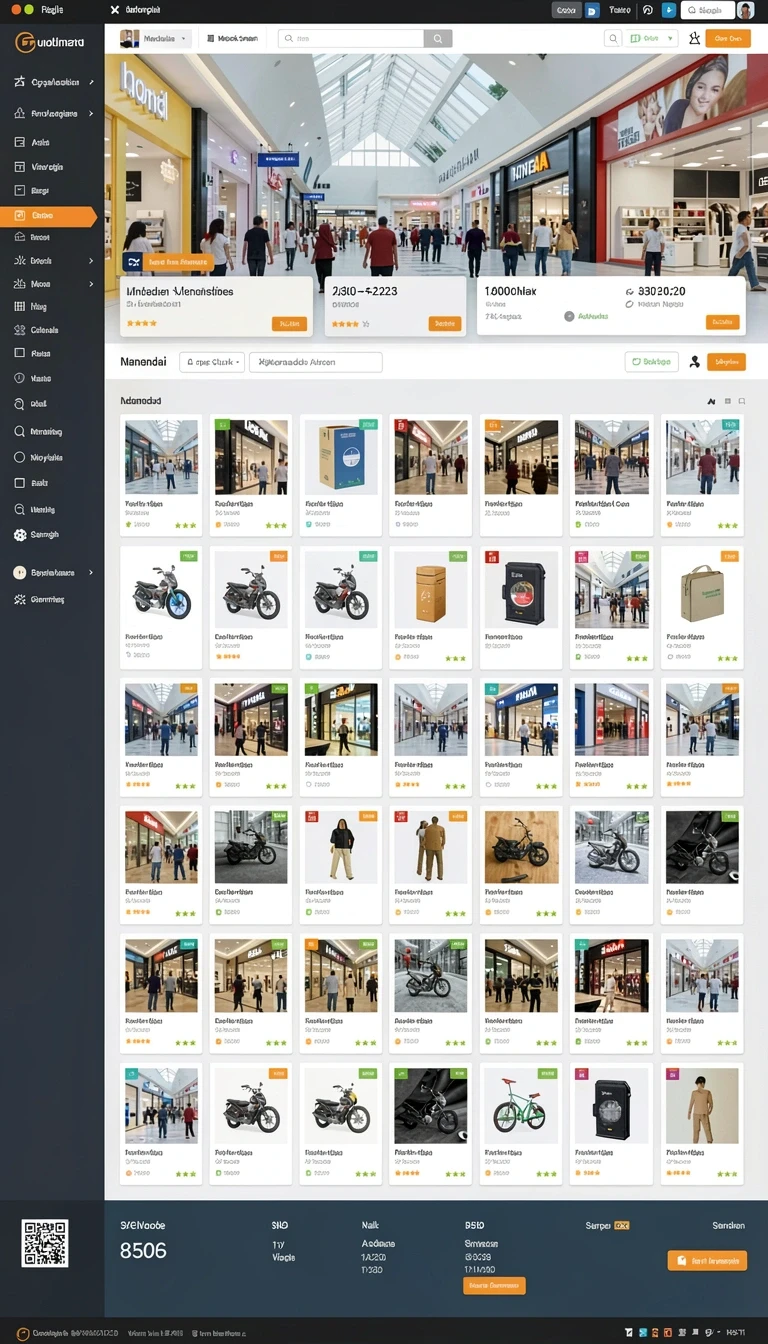Open the user avatar in the title bar corner

point(745,10)
